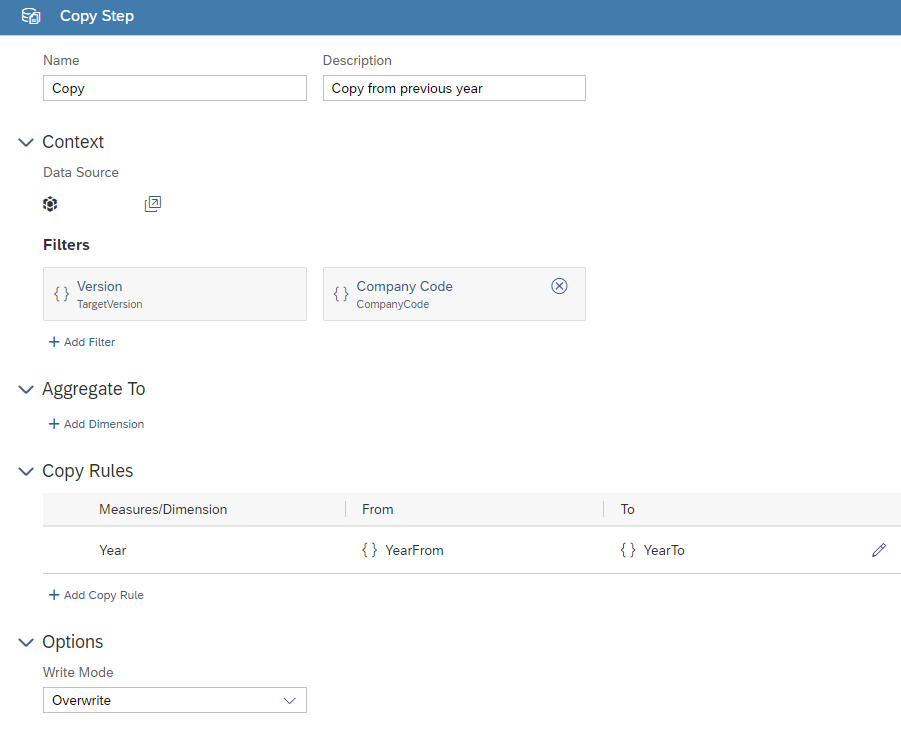Open the Write Mode dropdown
Screen dimensions: 901x731
pos(292,700)
